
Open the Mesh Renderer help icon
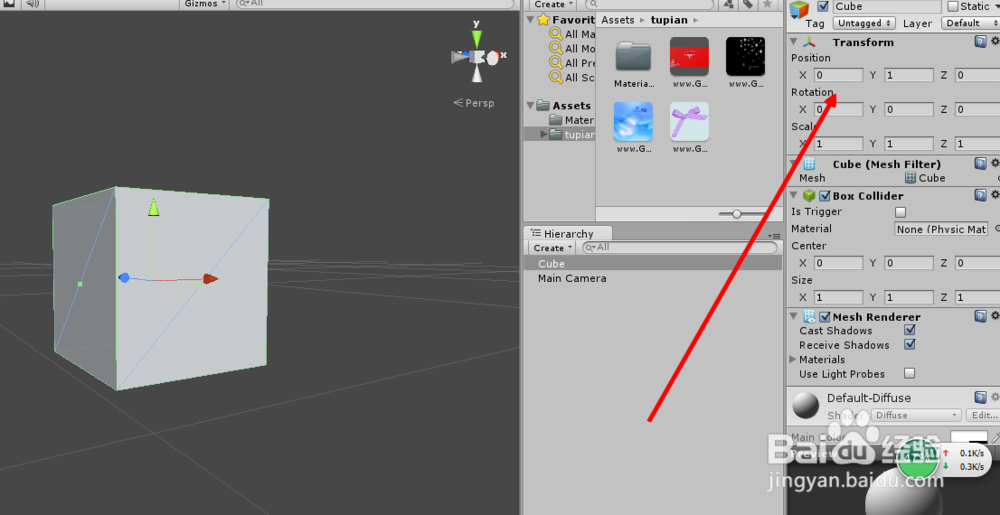pos(980,316)
